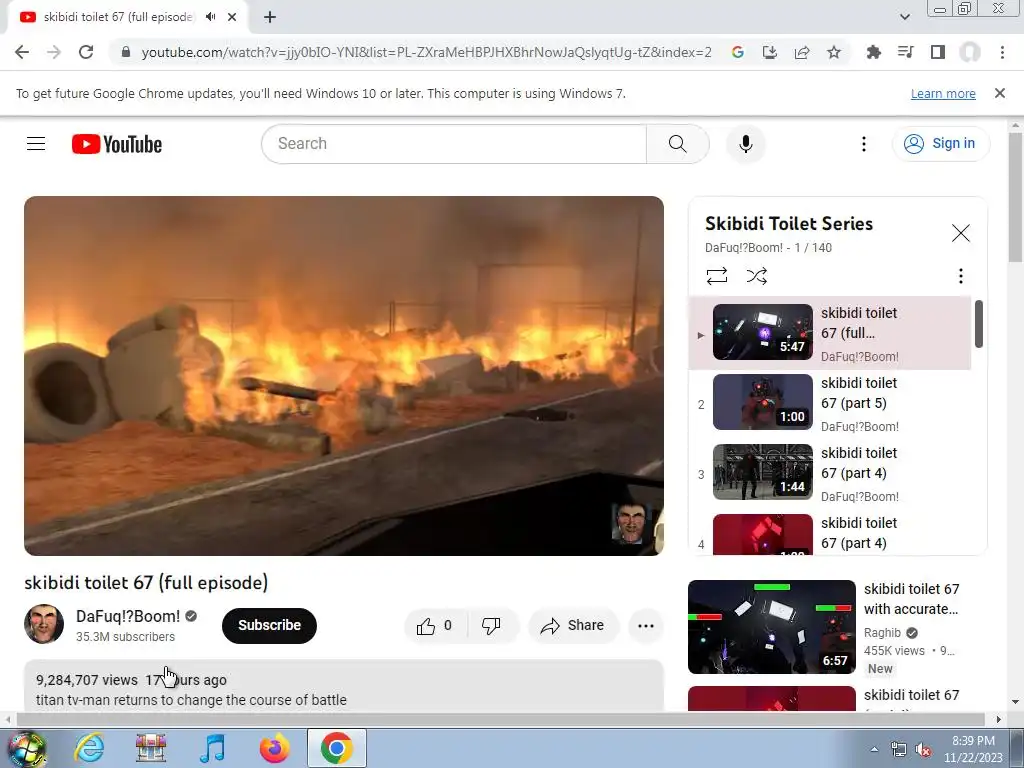Open Skibidi Toilet Series playlist title
Viewport: 1024px width, 768px height.
click(788, 223)
